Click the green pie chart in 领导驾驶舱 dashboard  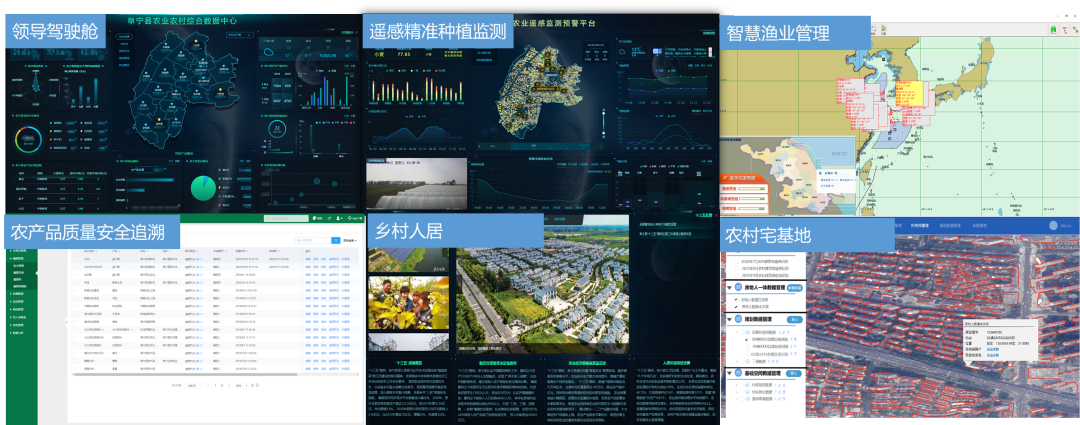click(x=202, y=188)
